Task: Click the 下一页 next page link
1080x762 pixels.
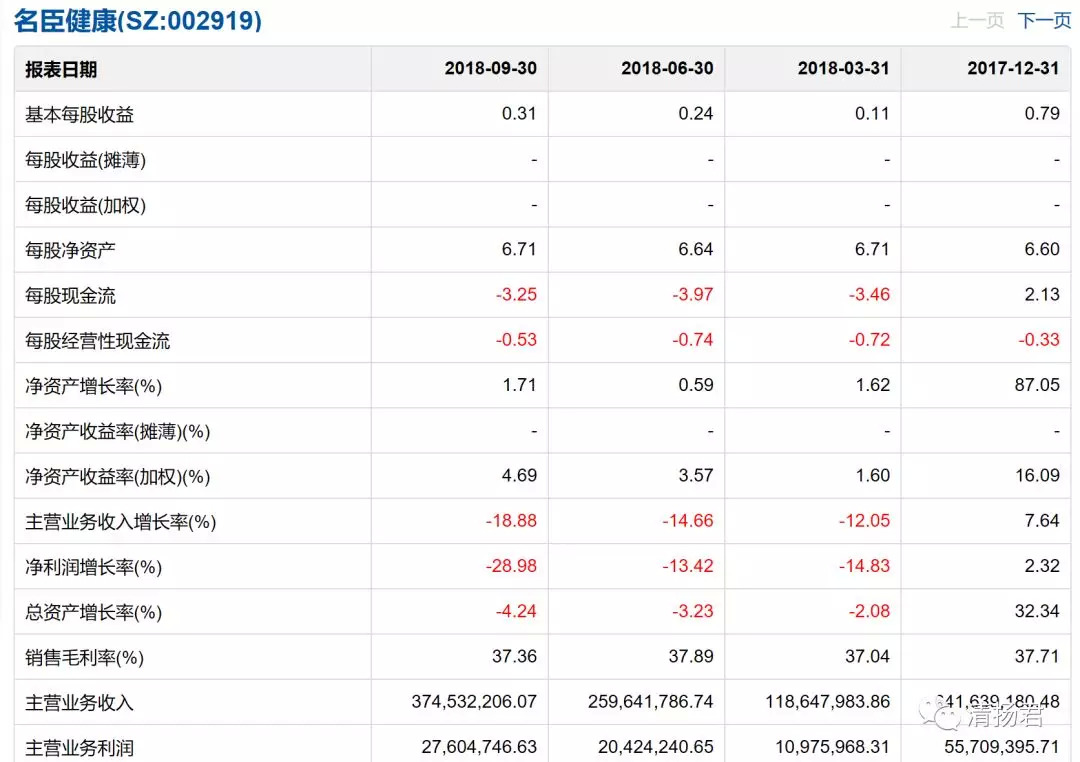Action: pyautogui.click(x=1044, y=20)
